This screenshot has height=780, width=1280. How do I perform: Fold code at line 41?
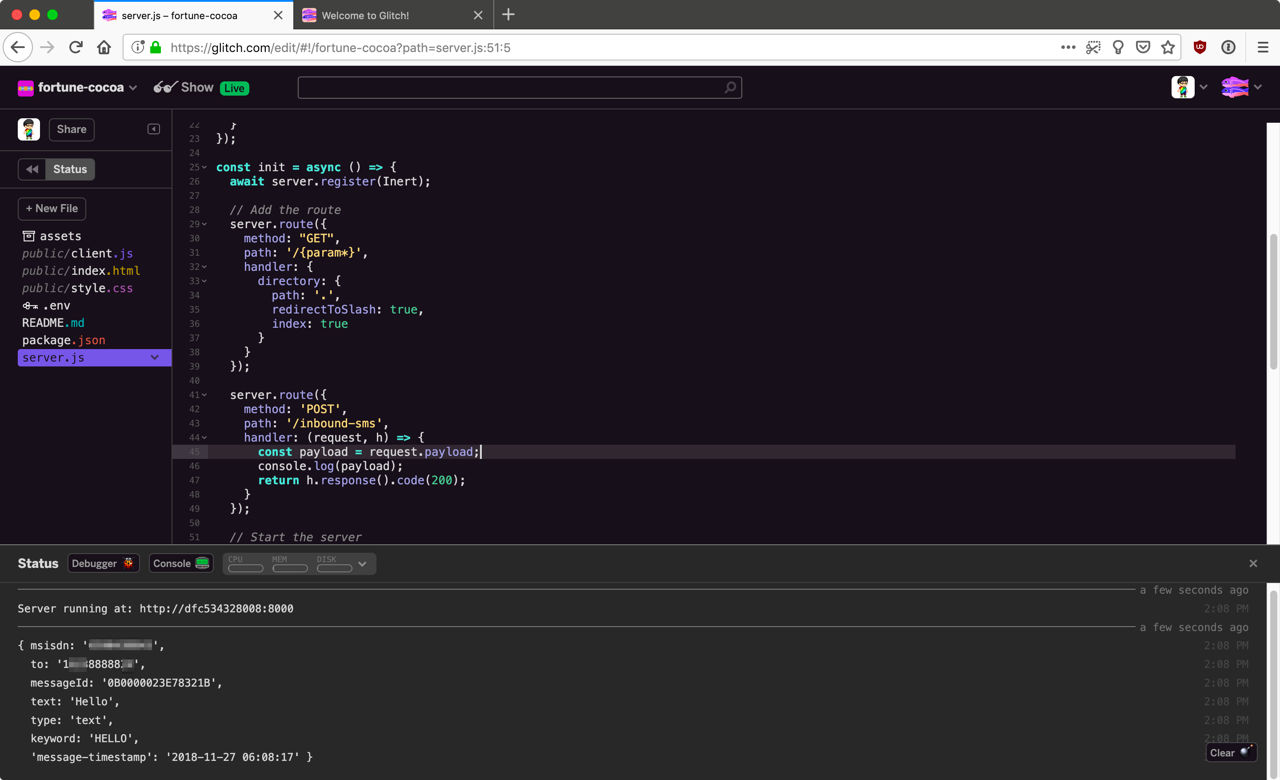coord(205,395)
